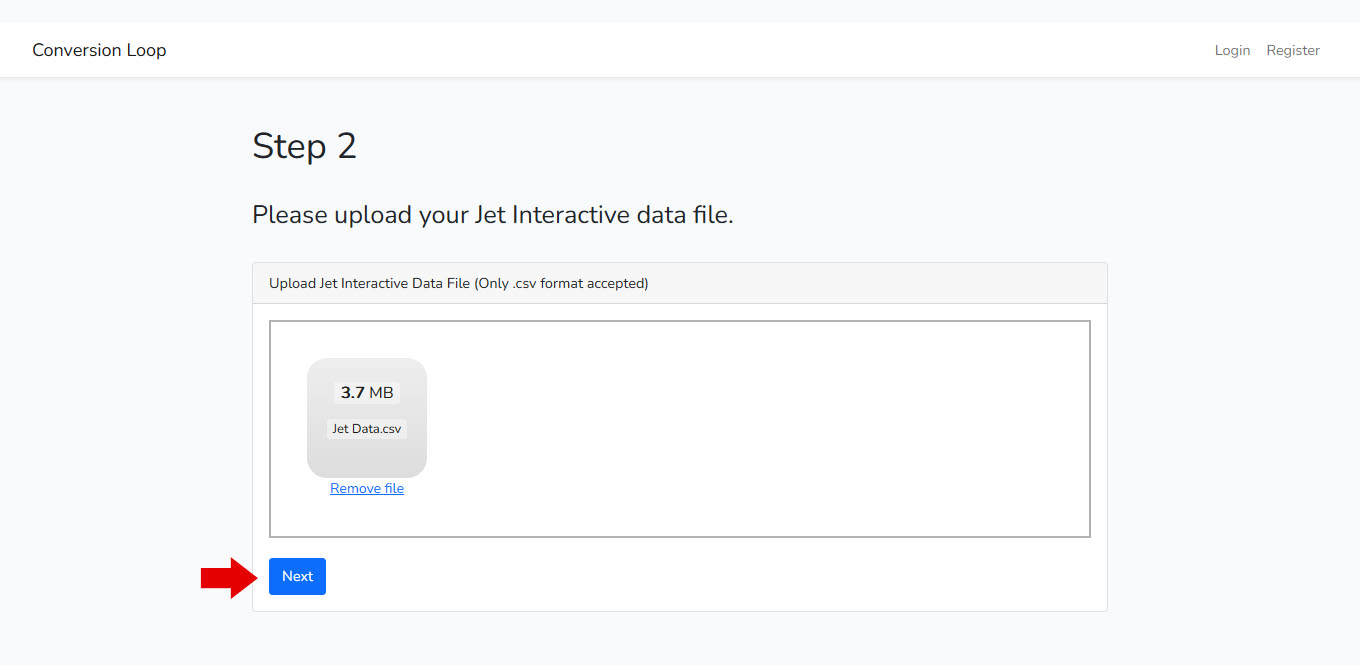Click the 3.7 MB file size label
Screen dimensions: 1360x665
[x=367, y=393]
